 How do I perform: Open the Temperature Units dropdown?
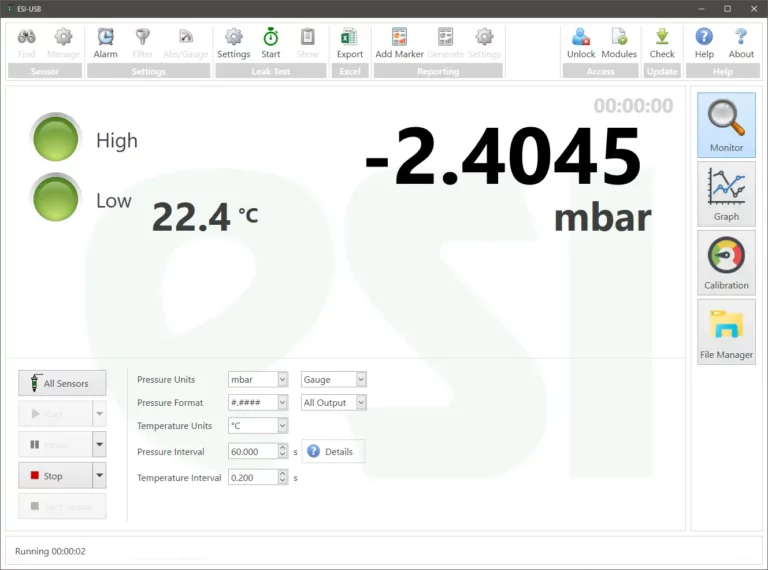click(x=258, y=426)
